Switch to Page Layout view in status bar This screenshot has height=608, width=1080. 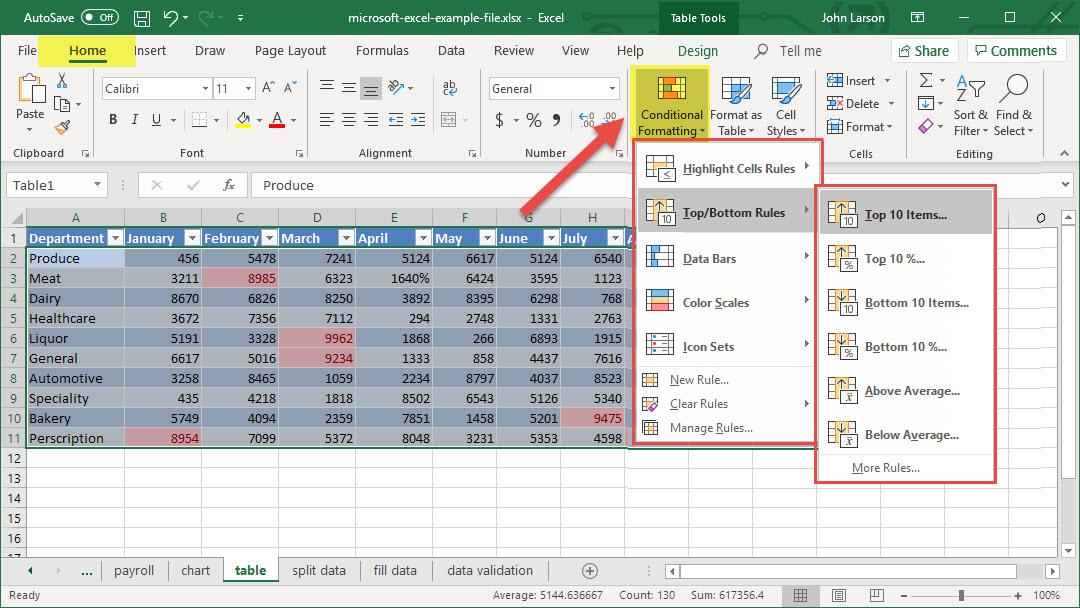pos(838,596)
